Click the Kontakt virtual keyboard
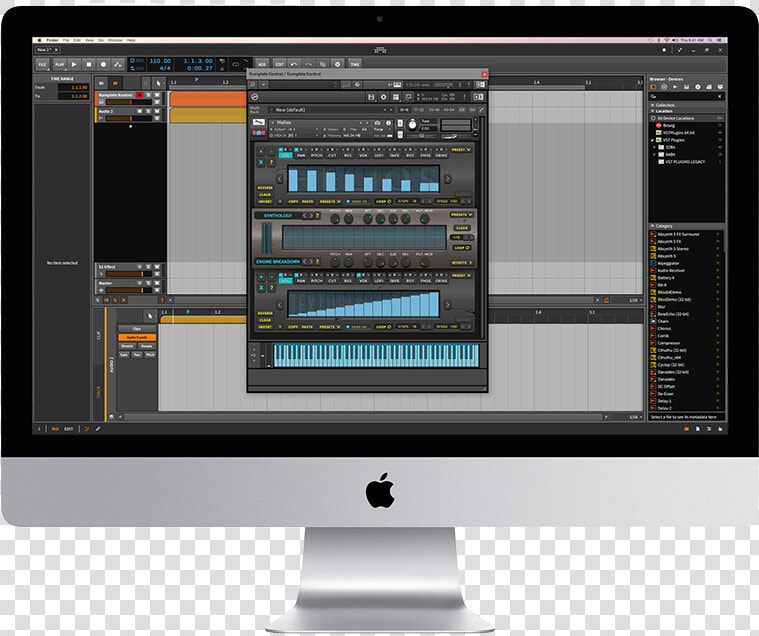The height and width of the screenshot is (636, 759). tap(376, 356)
